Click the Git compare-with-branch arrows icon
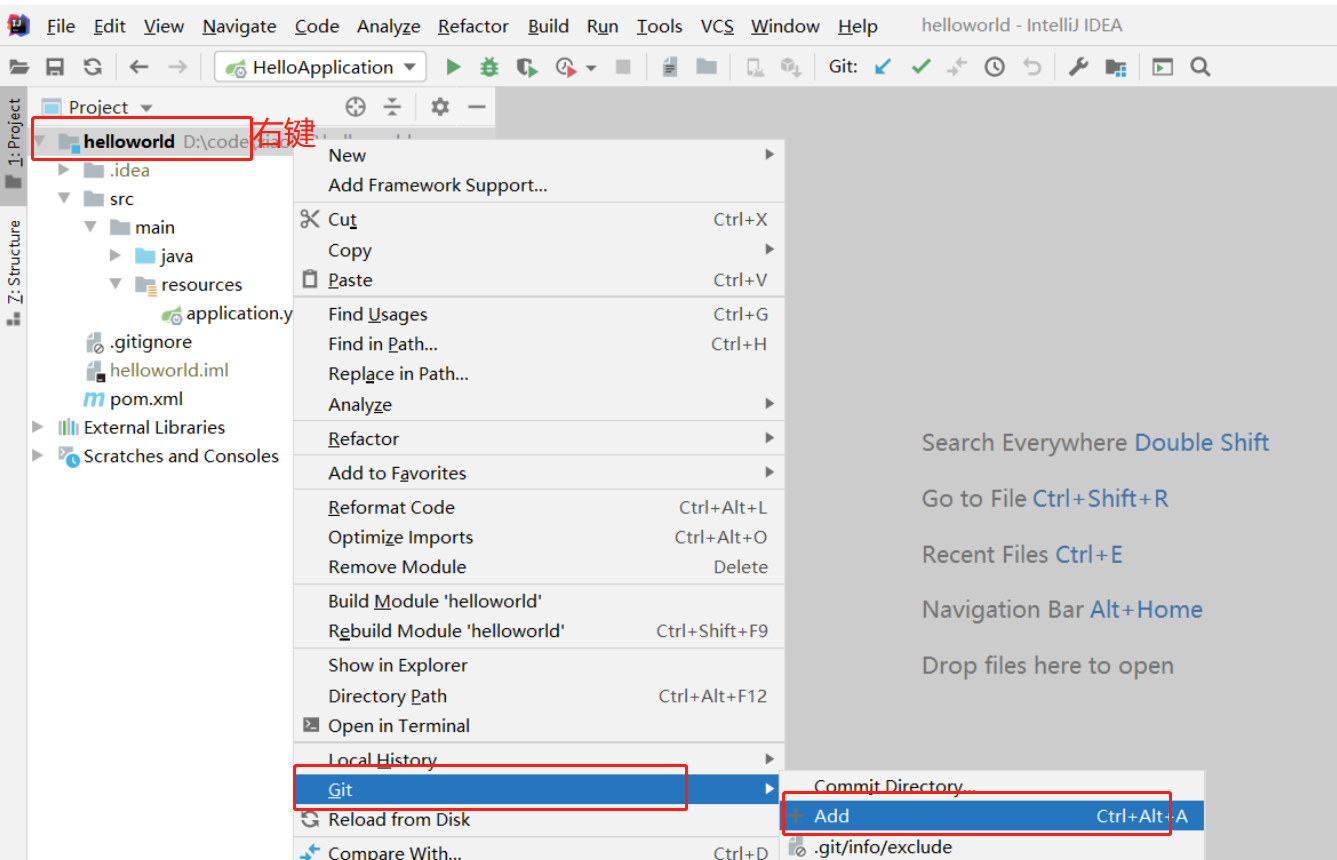Screen dimensions: 1337x860 click(x=958, y=67)
